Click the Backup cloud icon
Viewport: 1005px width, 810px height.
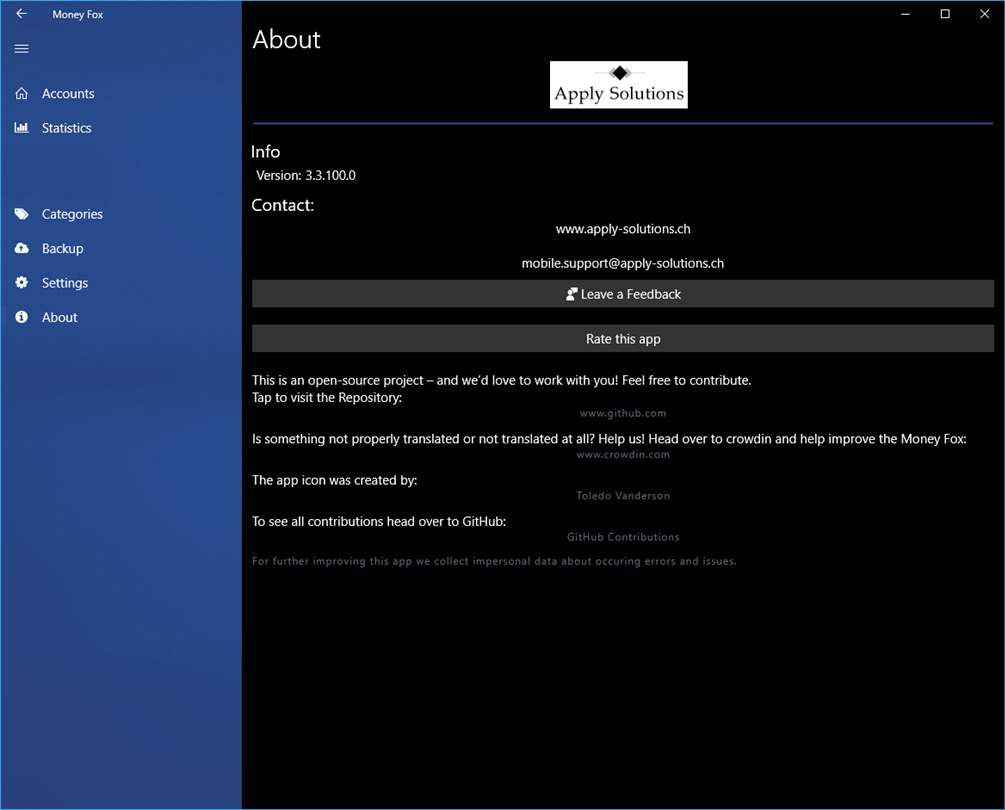coord(21,248)
